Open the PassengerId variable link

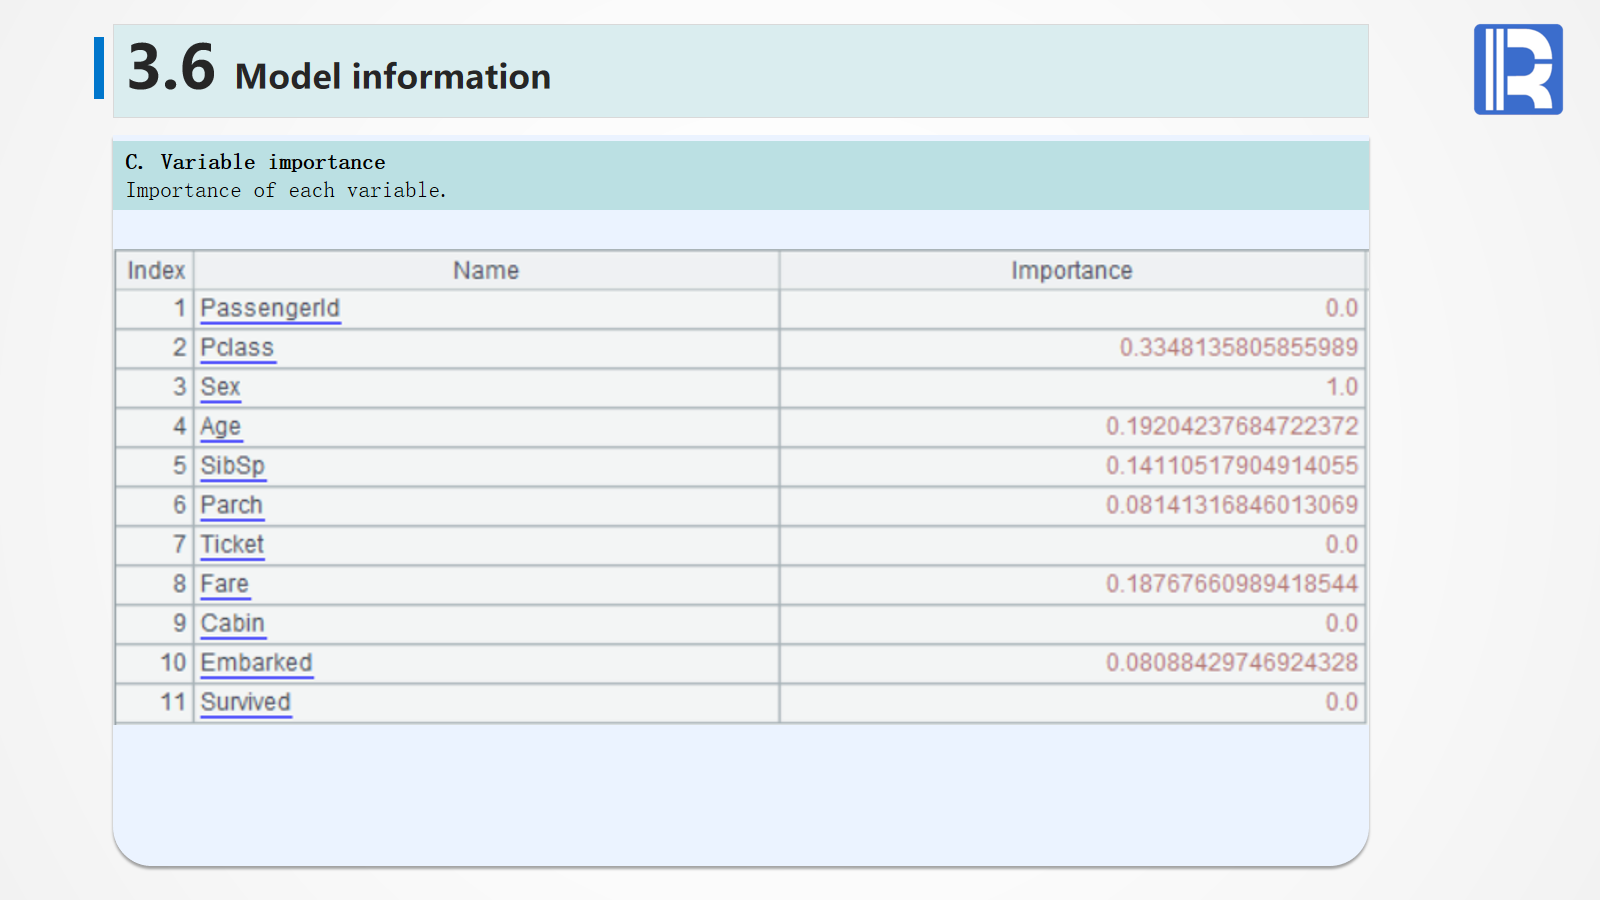point(270,308)
